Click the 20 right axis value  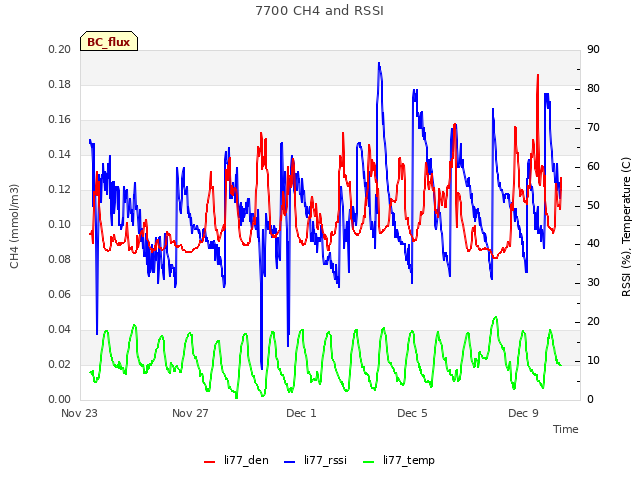click(593, 322)
